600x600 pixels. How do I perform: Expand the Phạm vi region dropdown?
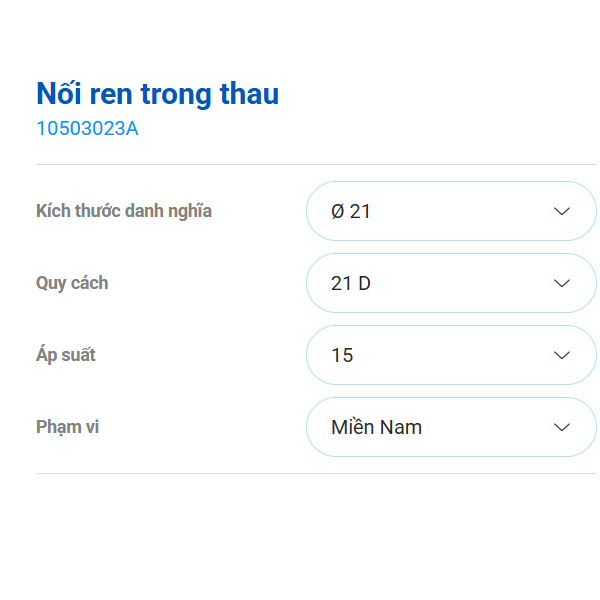[x=450, y=427]
